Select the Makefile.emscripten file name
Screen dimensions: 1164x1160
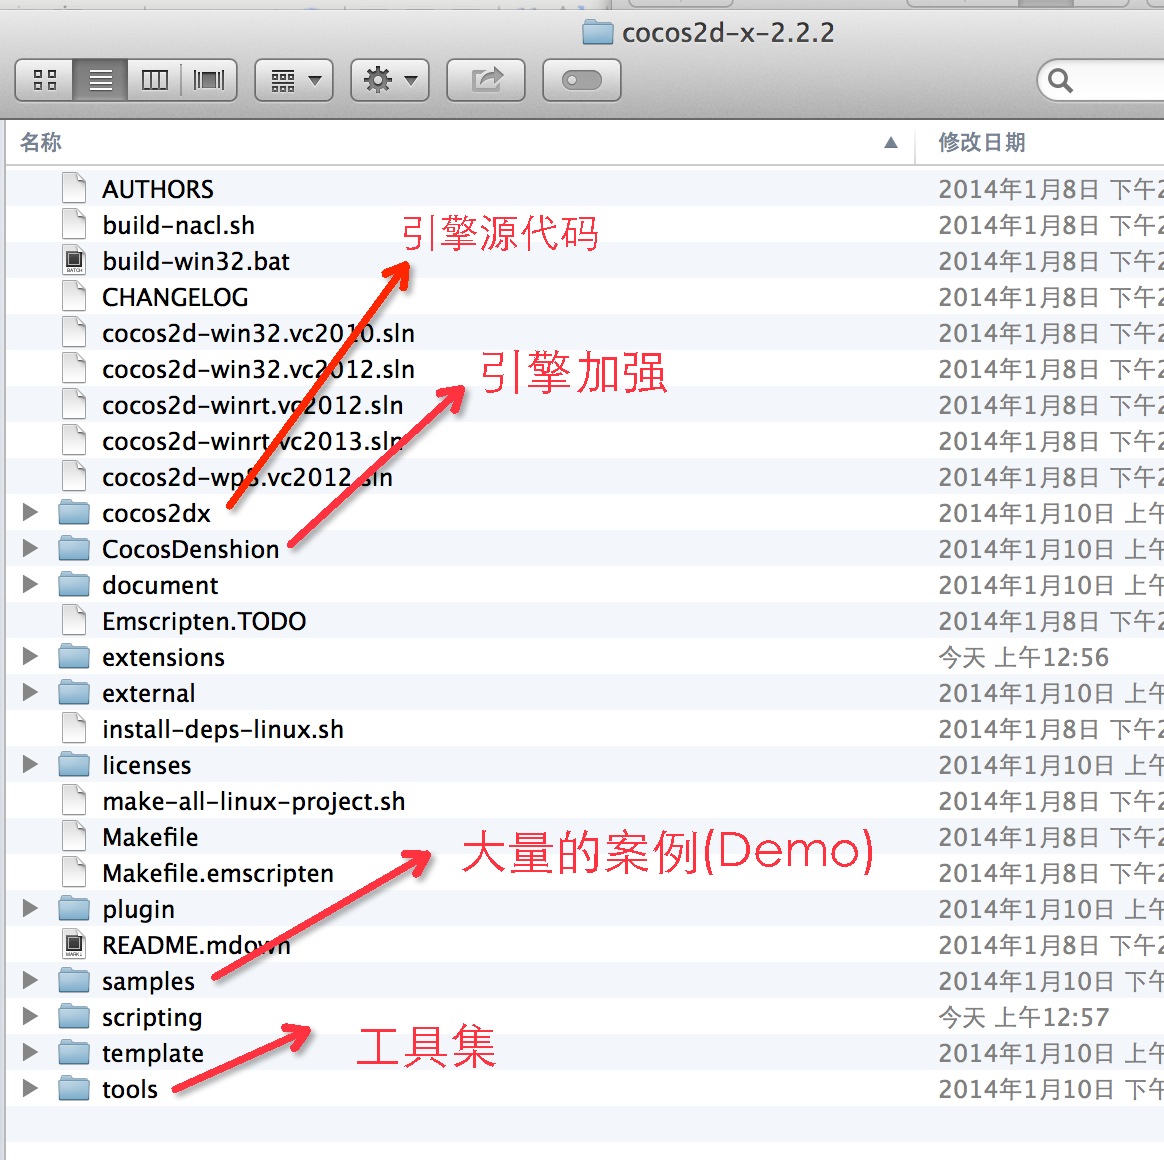(x=218, y=873)
